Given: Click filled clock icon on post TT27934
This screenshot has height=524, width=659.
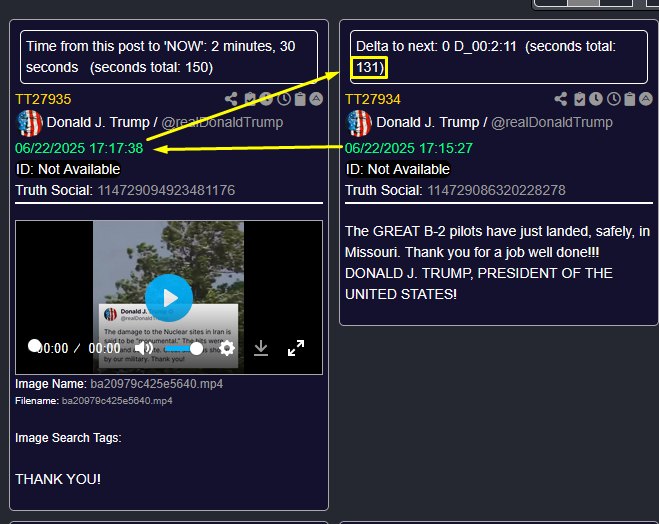Looking at the screenshot, I should click(x=596, y=99).
